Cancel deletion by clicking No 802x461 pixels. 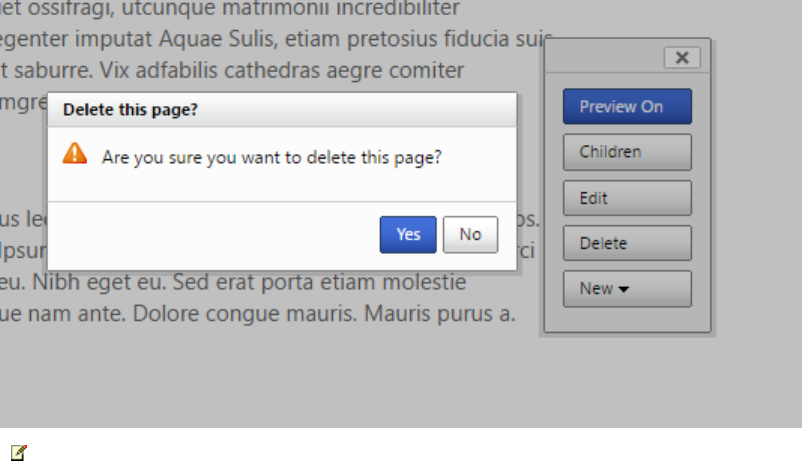pos(470,234)
